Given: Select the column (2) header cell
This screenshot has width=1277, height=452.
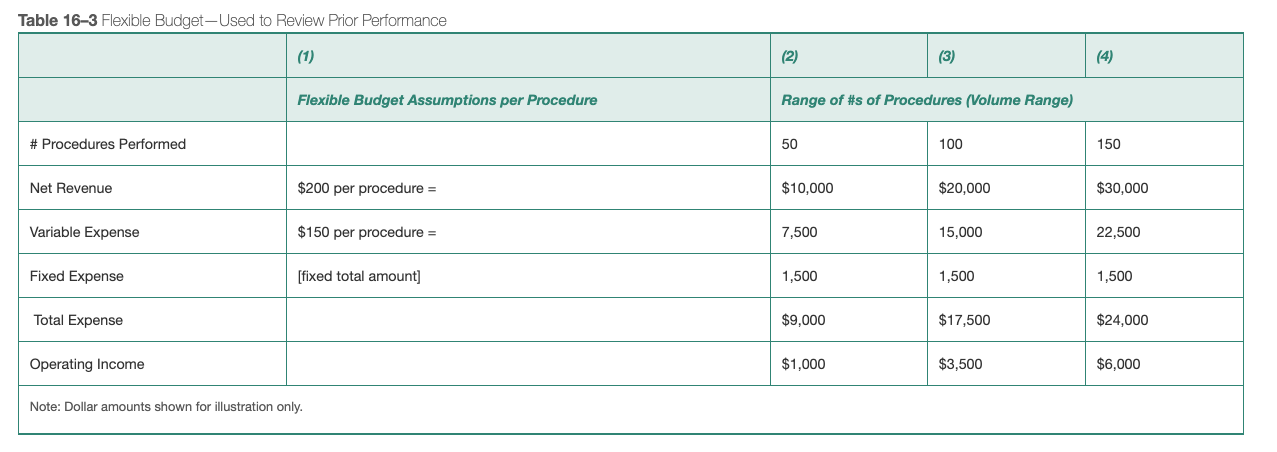Looking at the screenshot, I should (x=850, y=56).
